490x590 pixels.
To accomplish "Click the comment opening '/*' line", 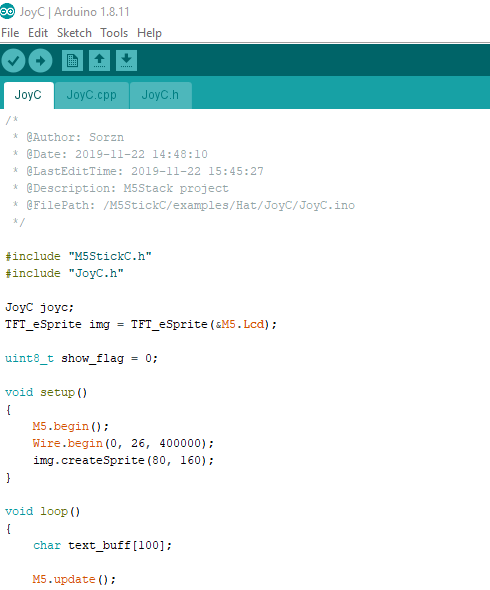I will tap(12, 120).
